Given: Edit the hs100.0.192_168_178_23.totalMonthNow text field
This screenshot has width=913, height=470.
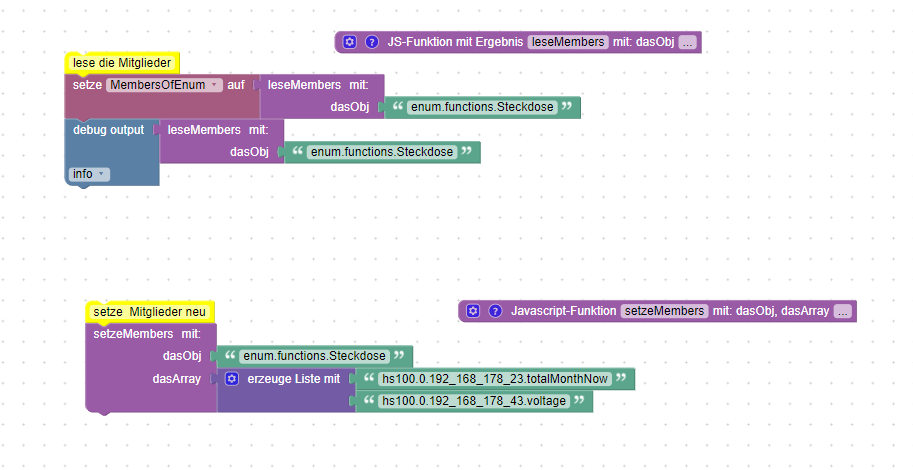Looking at the screenshot, I should 495,379.
